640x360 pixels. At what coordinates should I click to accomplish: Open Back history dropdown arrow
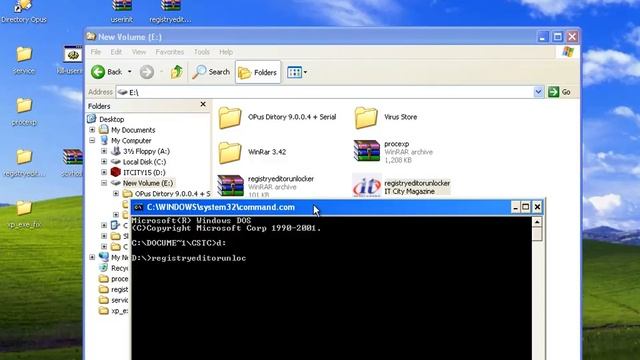click(129, 72)
